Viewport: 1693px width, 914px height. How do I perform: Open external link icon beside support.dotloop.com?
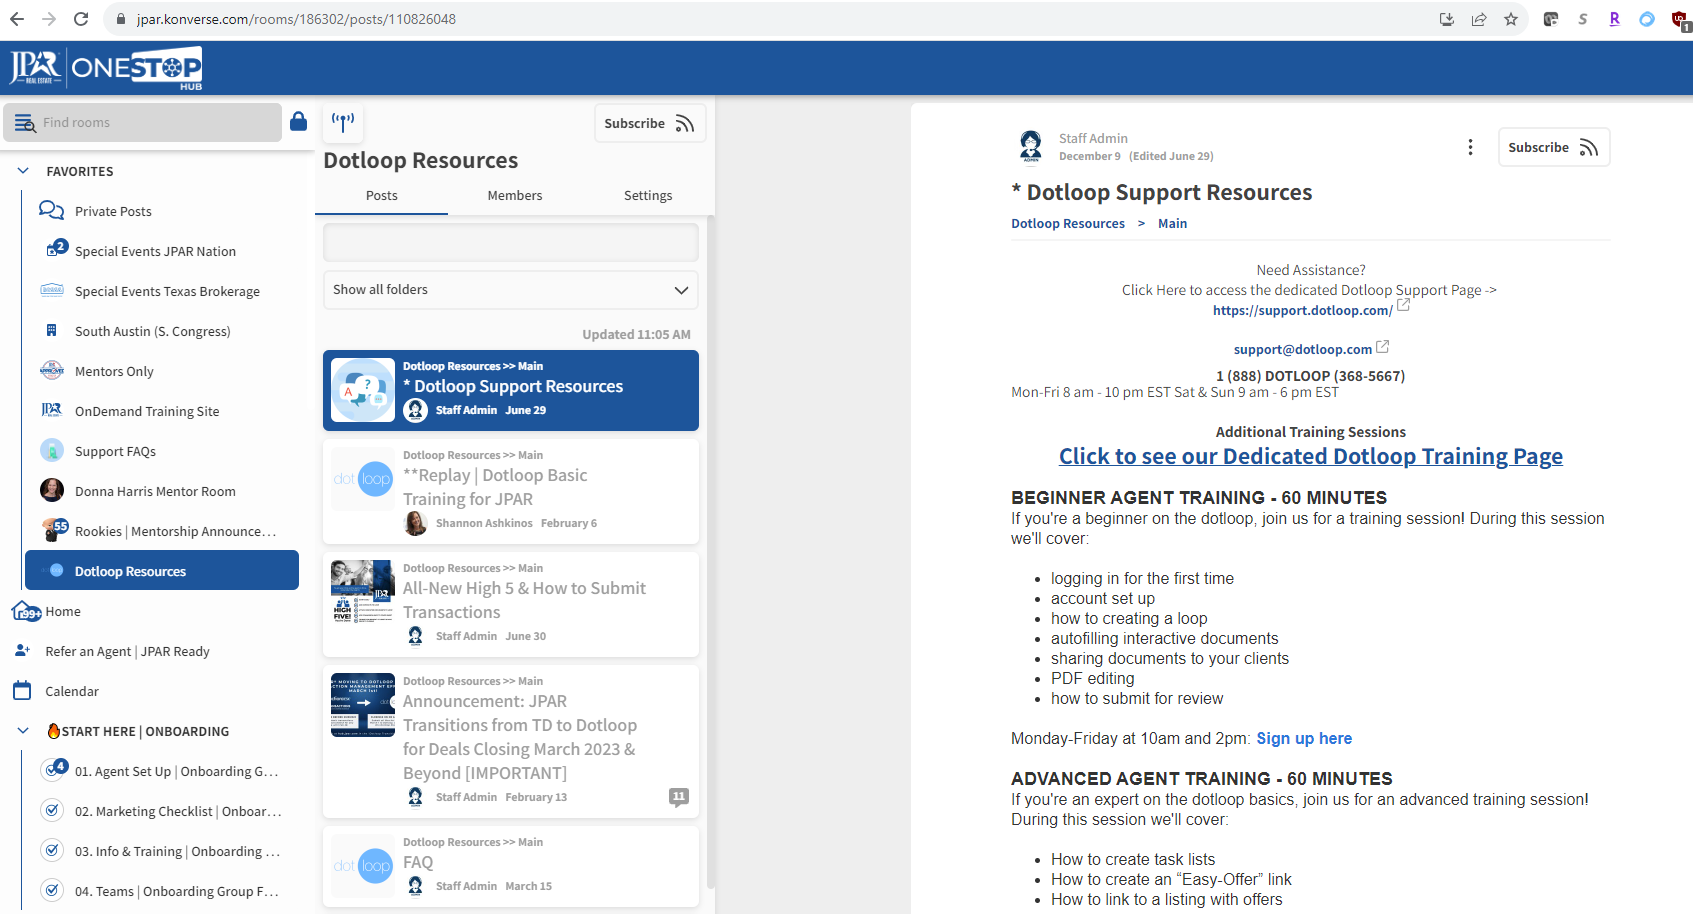tap(1404, 306)
